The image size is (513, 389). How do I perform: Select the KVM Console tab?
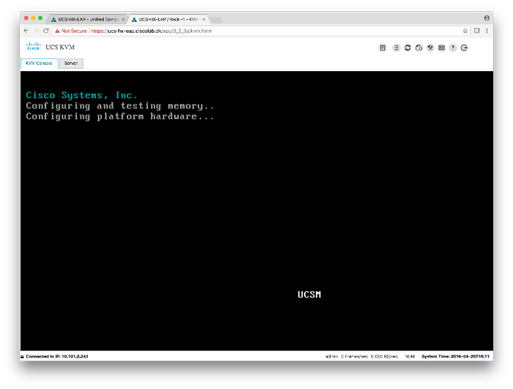(x=39, y=63)
